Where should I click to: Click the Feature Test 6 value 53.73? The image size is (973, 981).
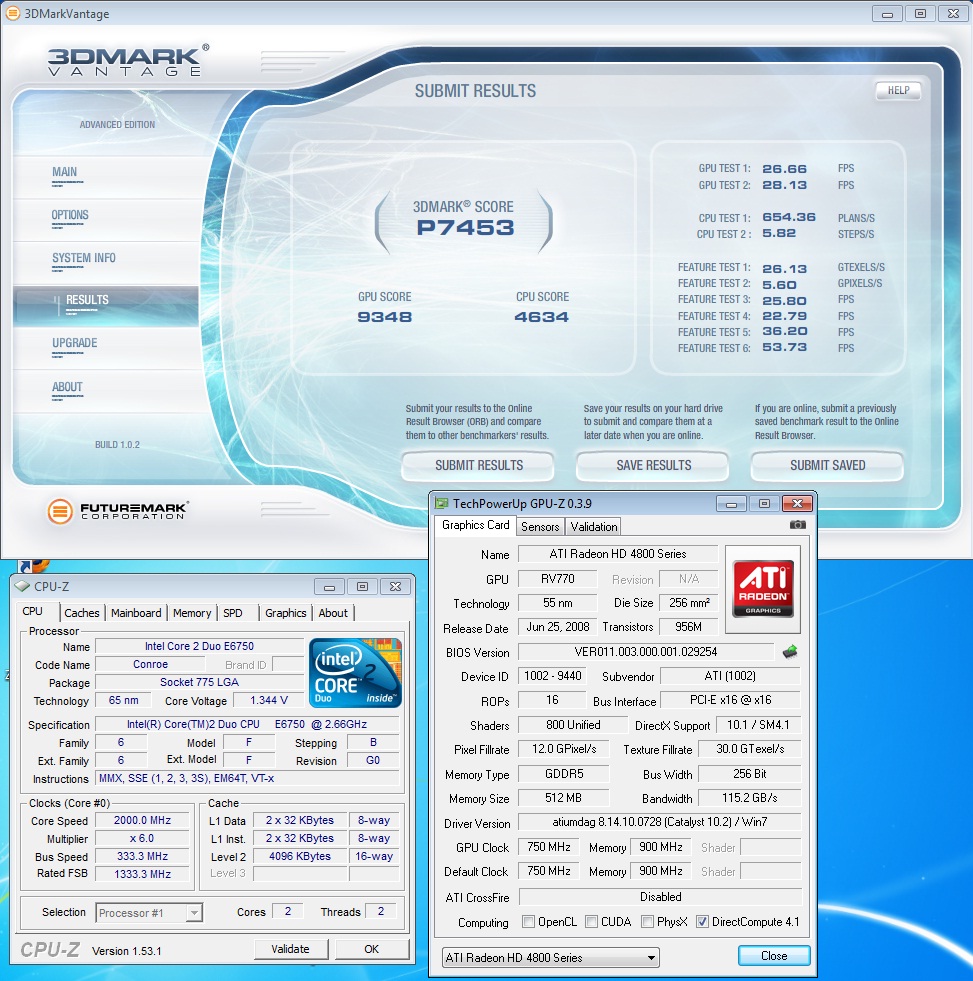[x=784, y=347]
